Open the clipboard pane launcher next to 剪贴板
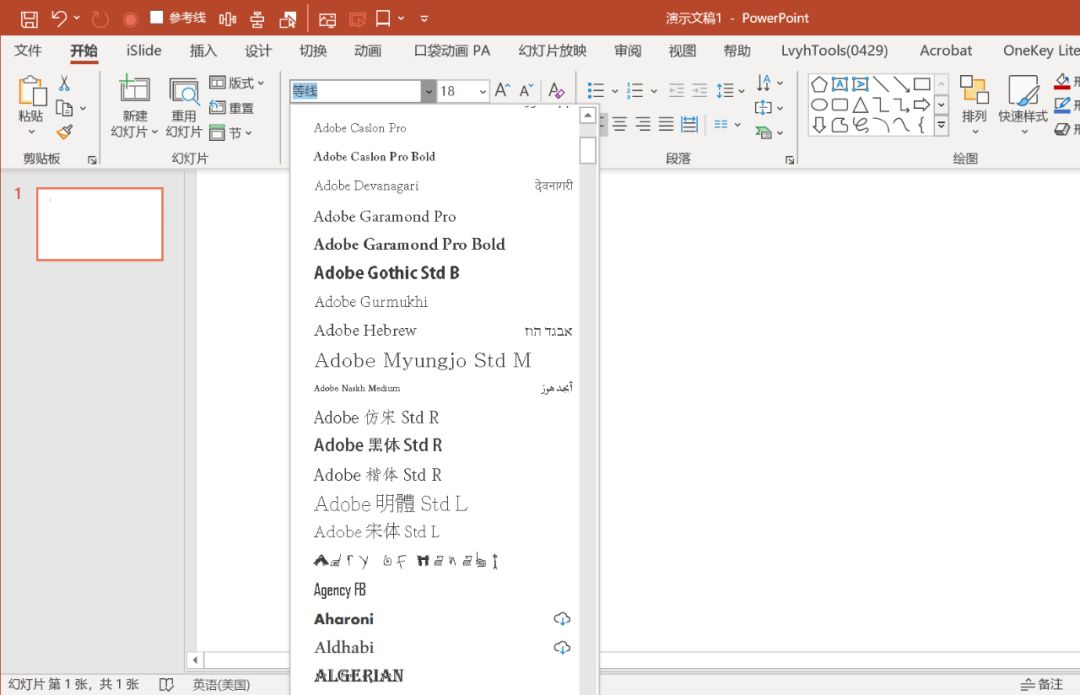1080x695 pixels. point(92,160)
